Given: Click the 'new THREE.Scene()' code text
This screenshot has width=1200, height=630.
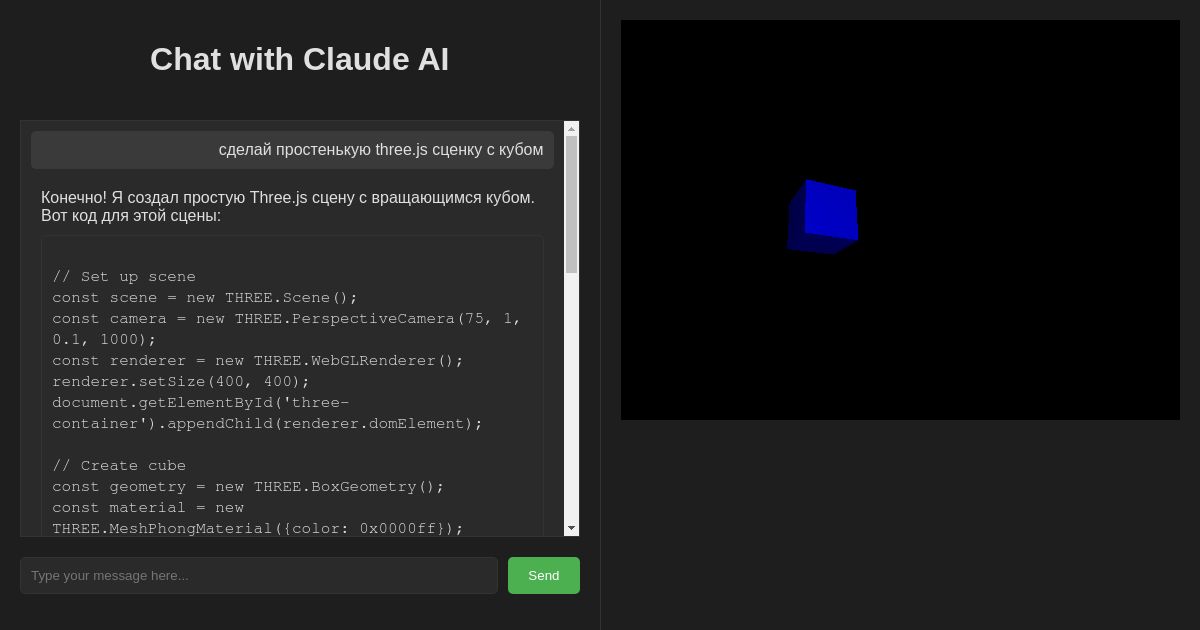Looking at the screenshot, I should click(272, 297).
